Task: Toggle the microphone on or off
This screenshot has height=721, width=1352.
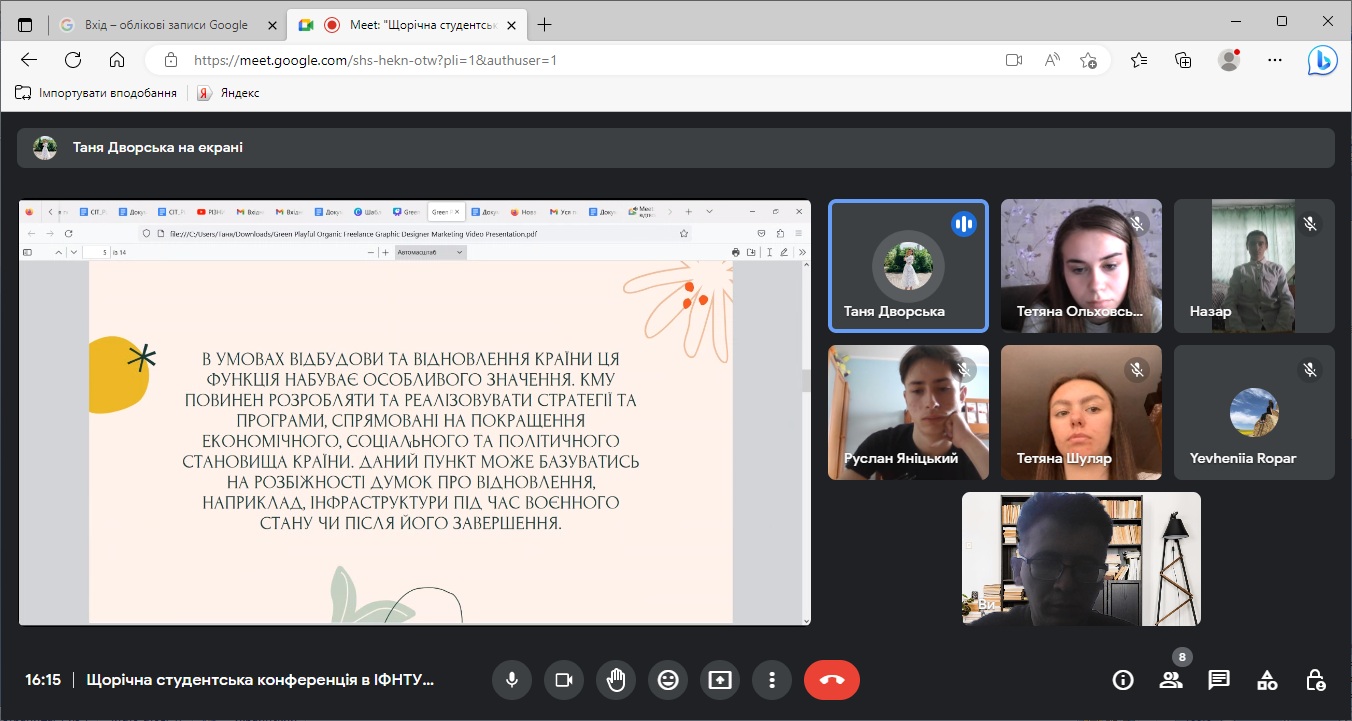Action: 511,680
